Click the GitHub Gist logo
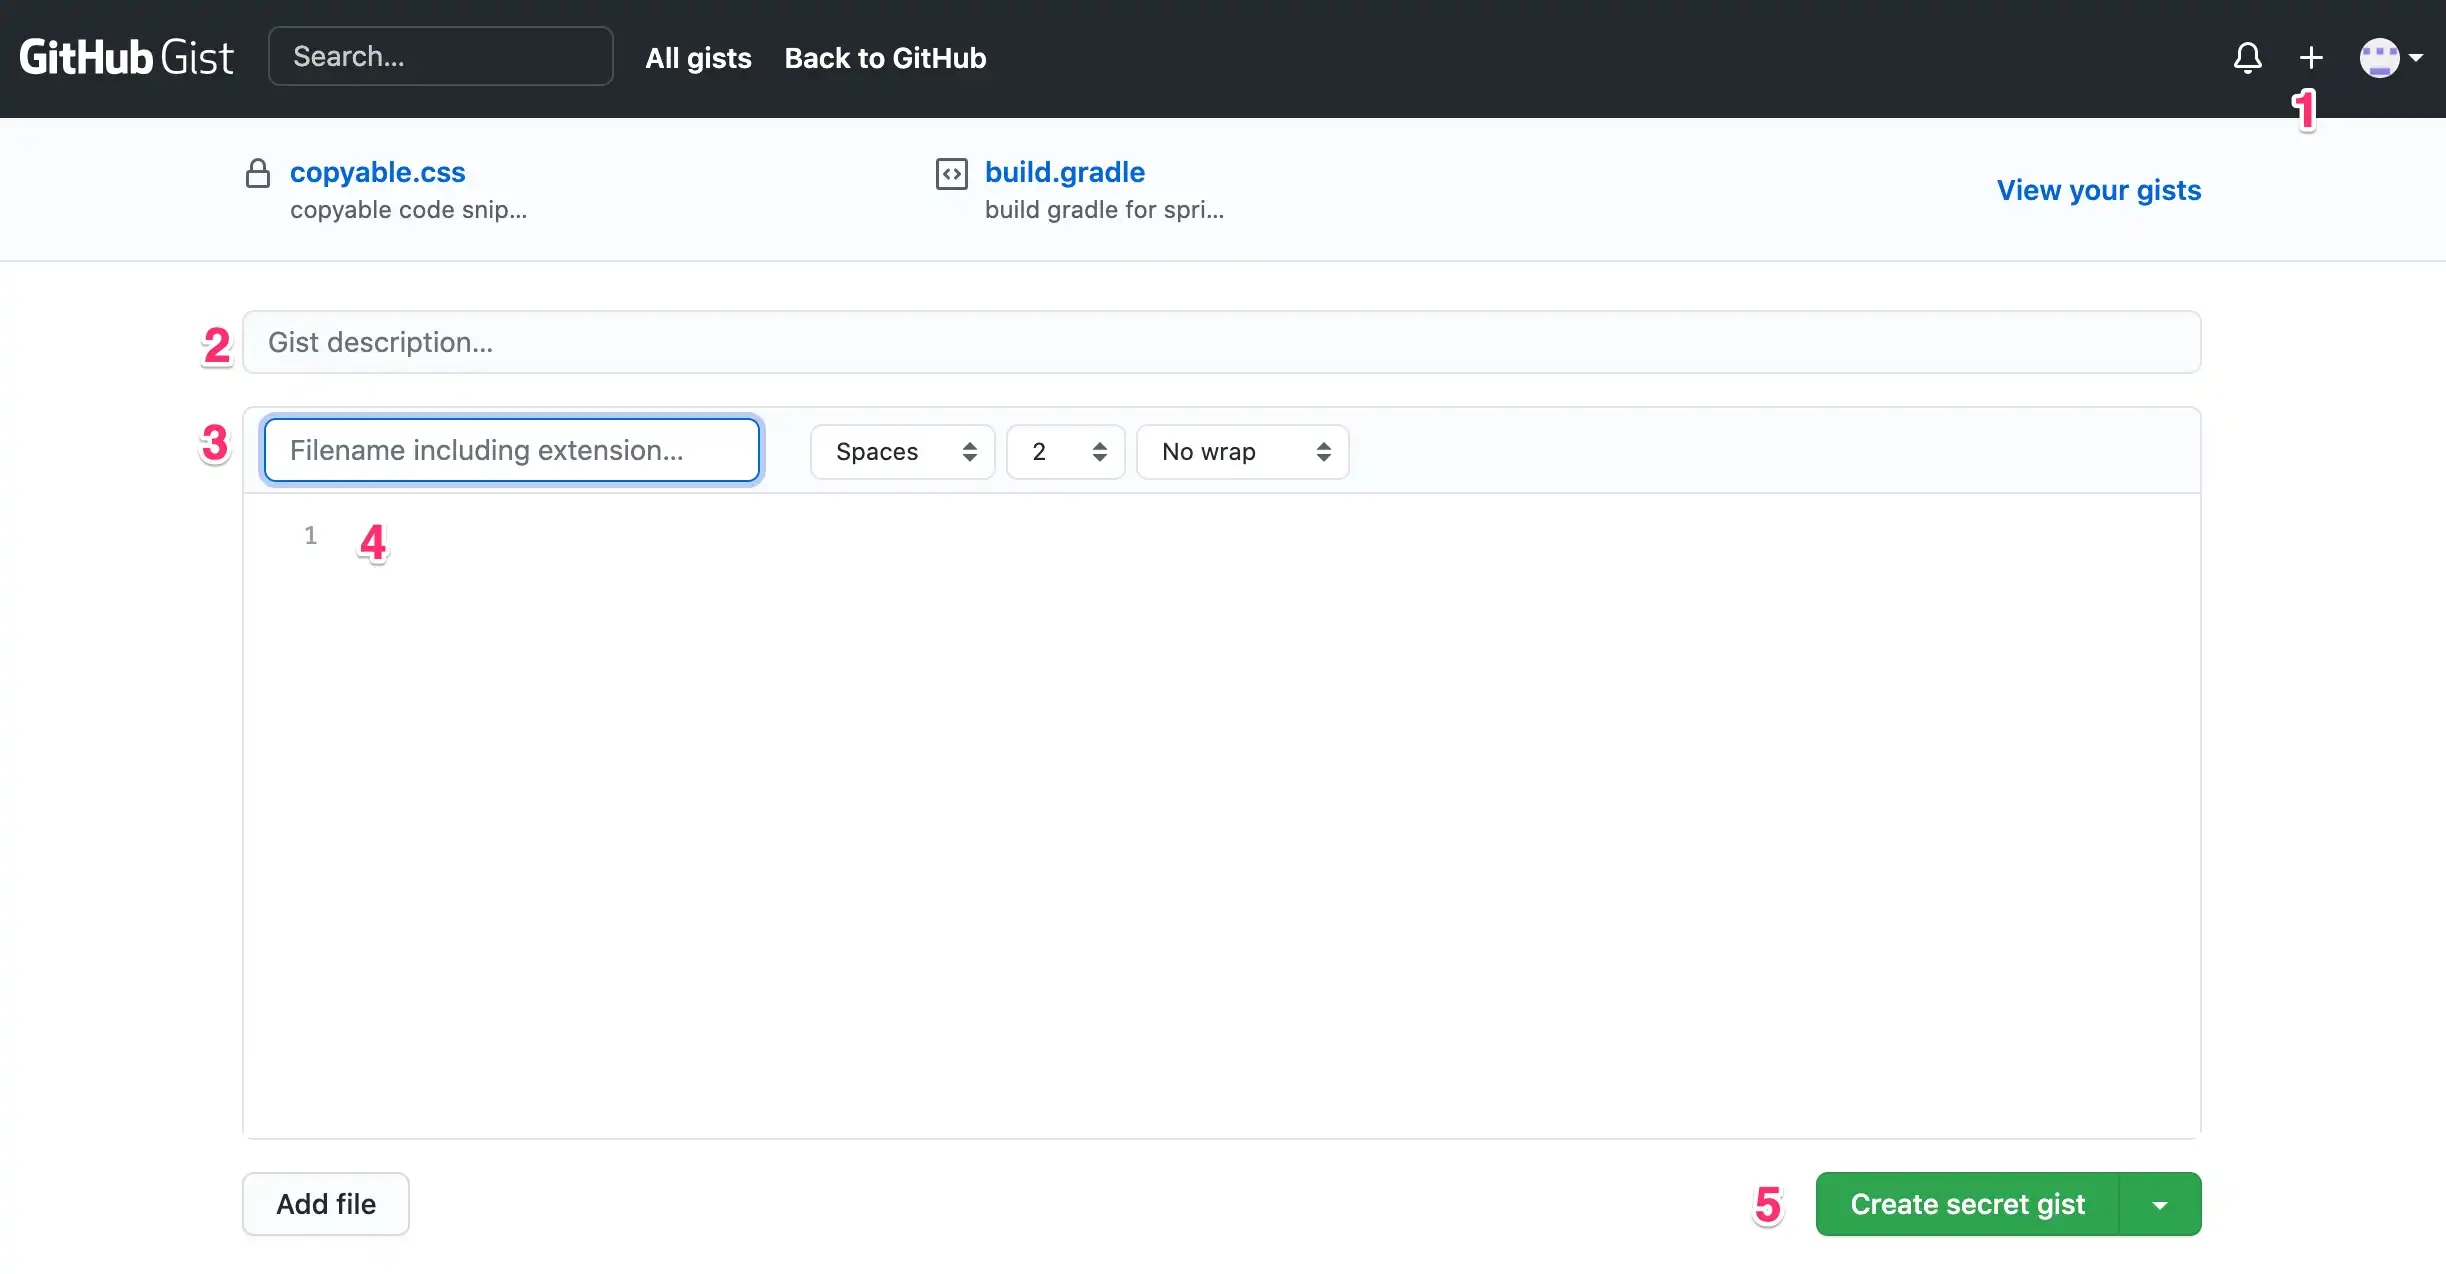This screenshot has width=2446, height=1274. tap(126, 58)
